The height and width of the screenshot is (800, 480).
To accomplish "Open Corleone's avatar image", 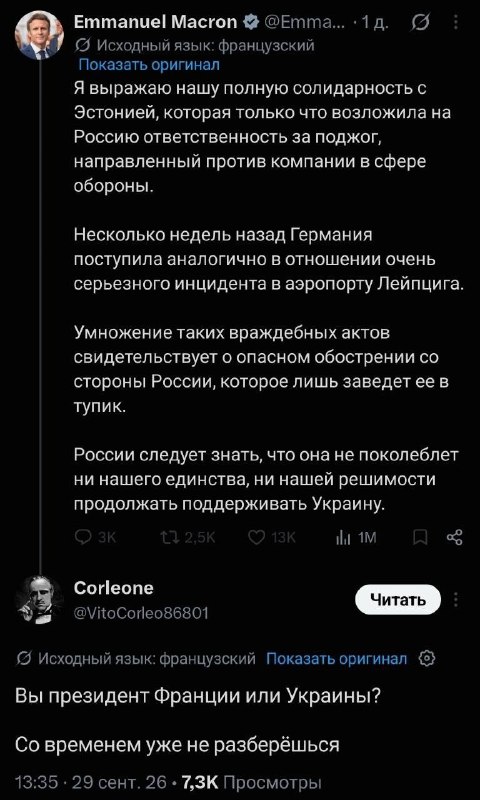I will [x=38, y=601].
